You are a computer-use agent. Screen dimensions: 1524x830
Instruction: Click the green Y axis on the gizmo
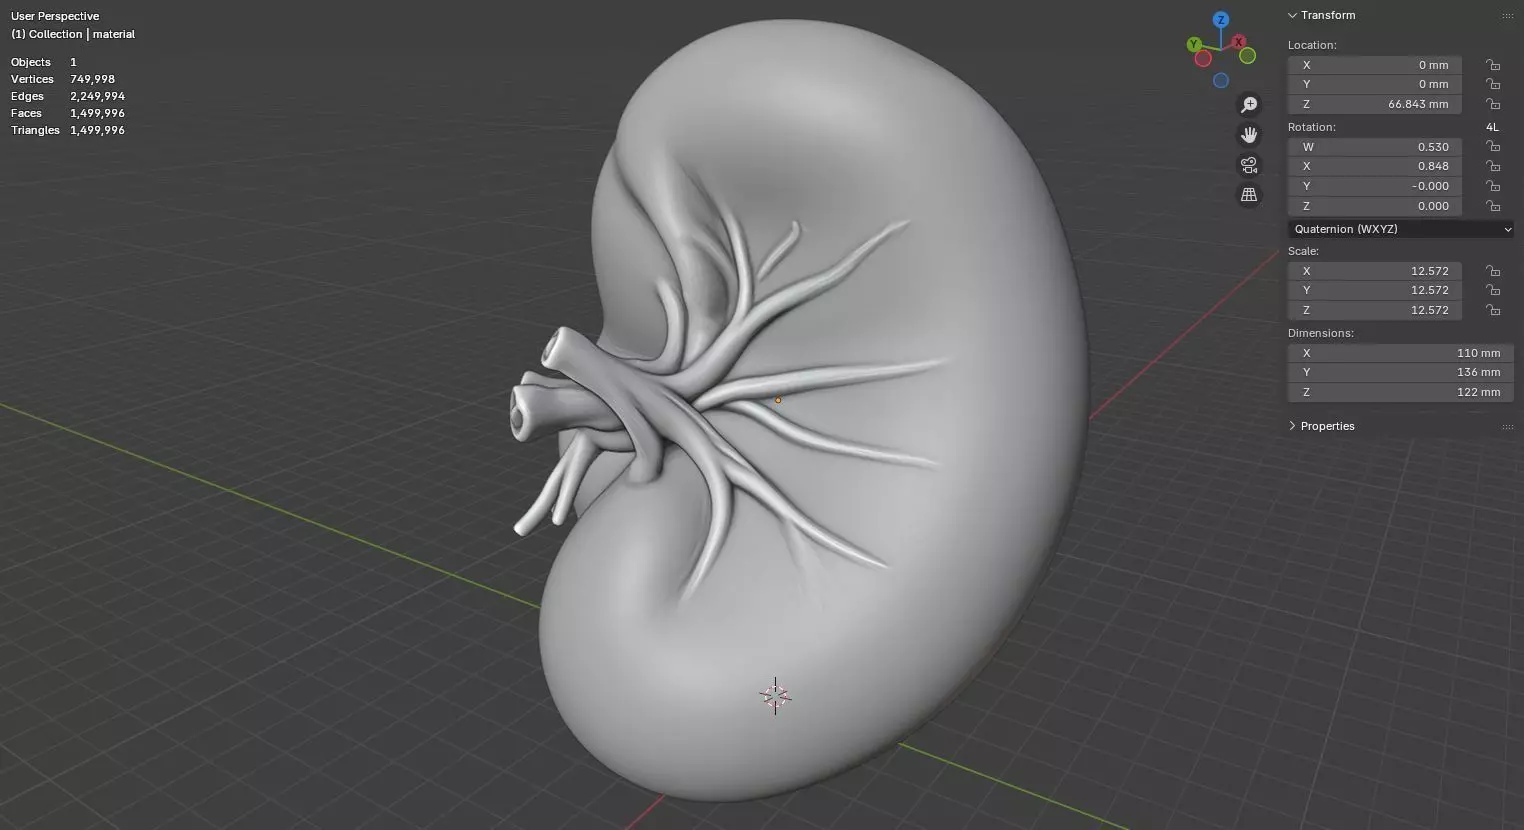(1194, 44)
